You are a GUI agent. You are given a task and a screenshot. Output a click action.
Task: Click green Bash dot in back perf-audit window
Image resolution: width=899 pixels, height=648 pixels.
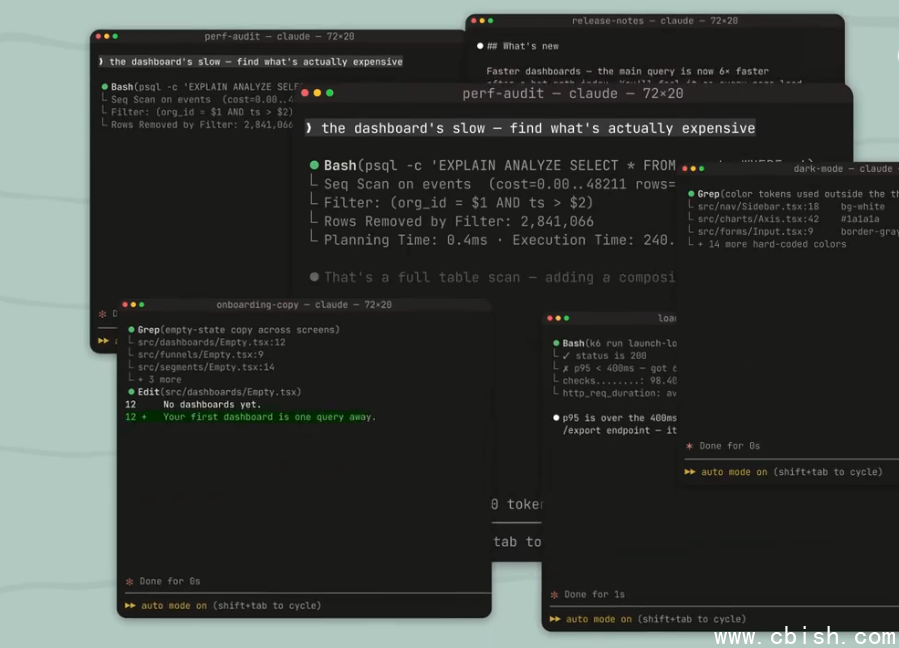(105, 87)
